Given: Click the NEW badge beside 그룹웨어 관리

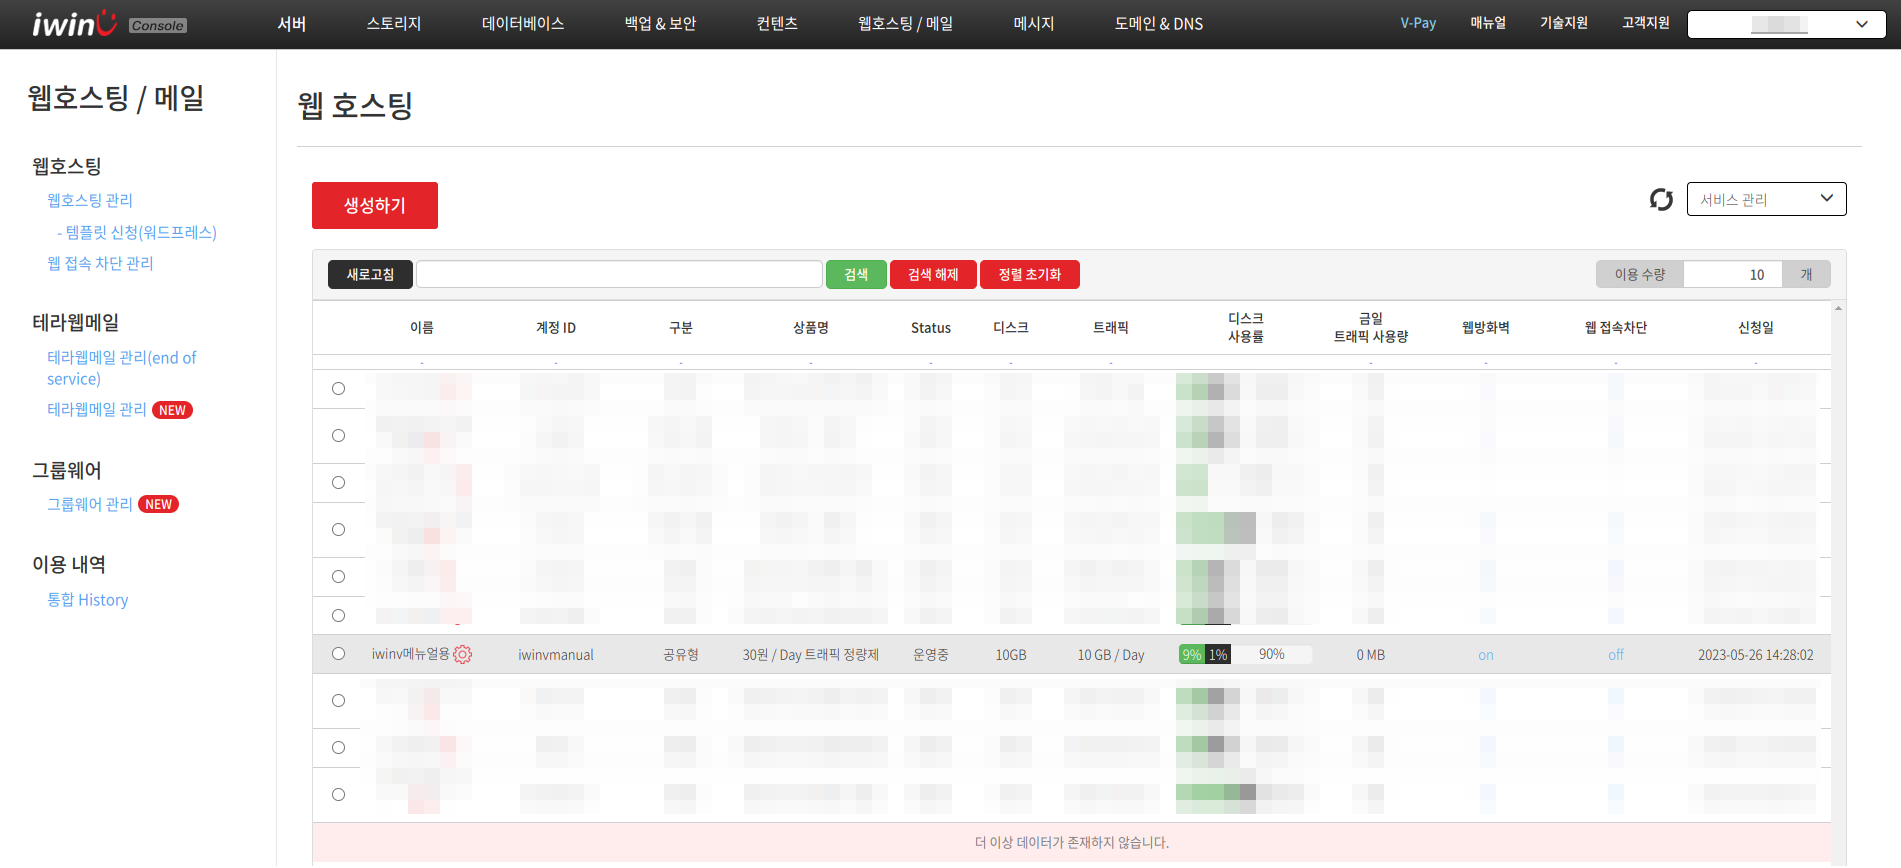Looking at the screenshot, I should pos(158,505).
